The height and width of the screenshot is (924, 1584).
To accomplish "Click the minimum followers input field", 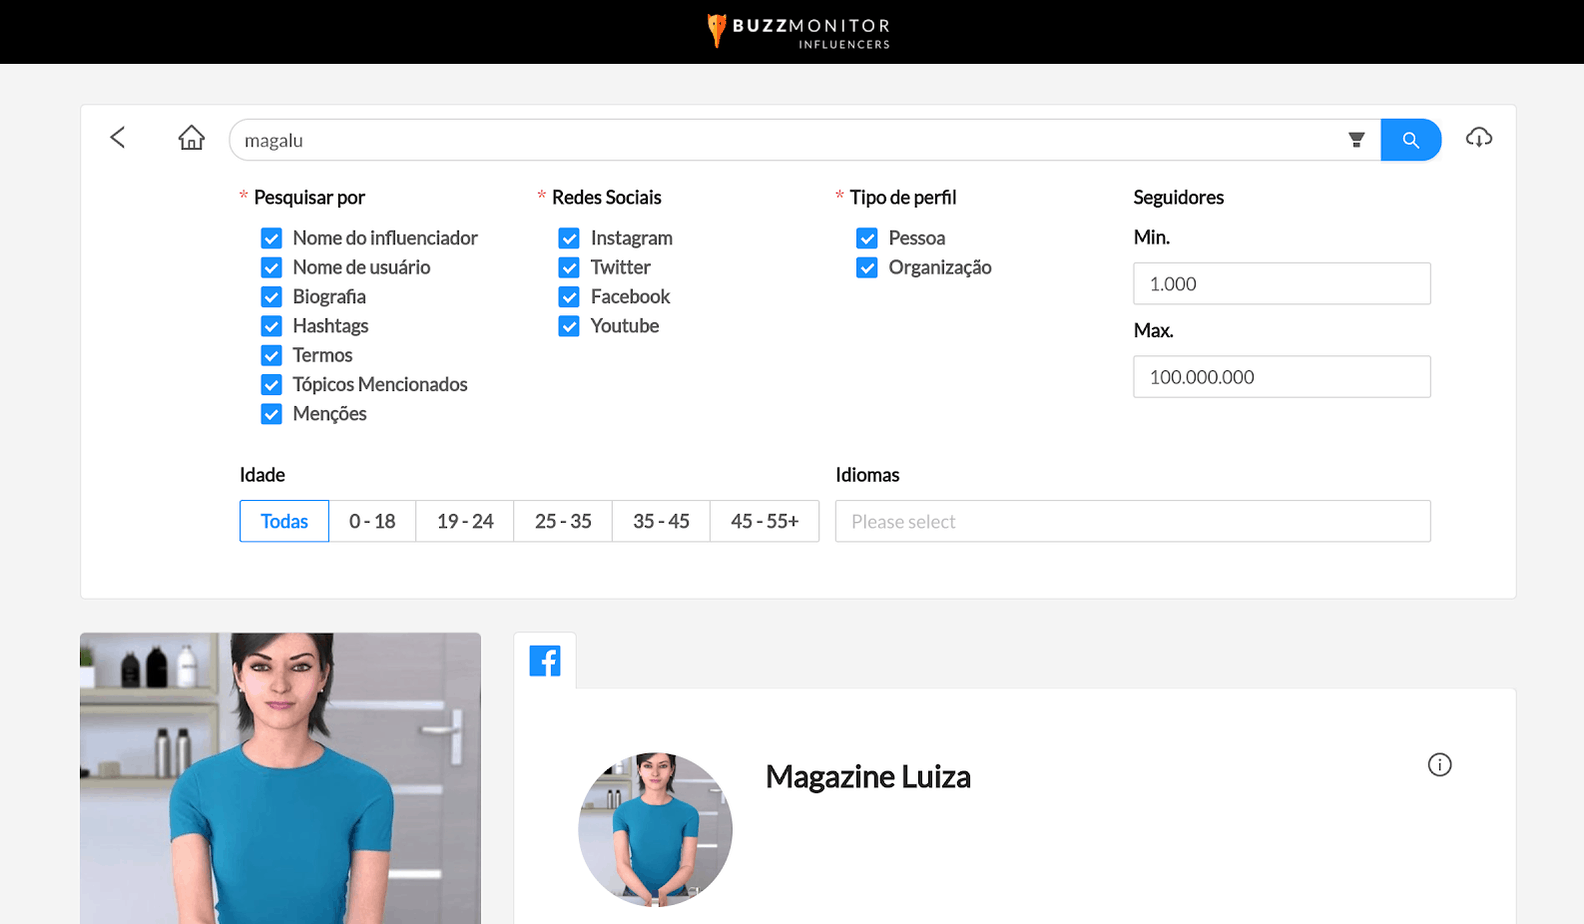I will point(1281,284).
